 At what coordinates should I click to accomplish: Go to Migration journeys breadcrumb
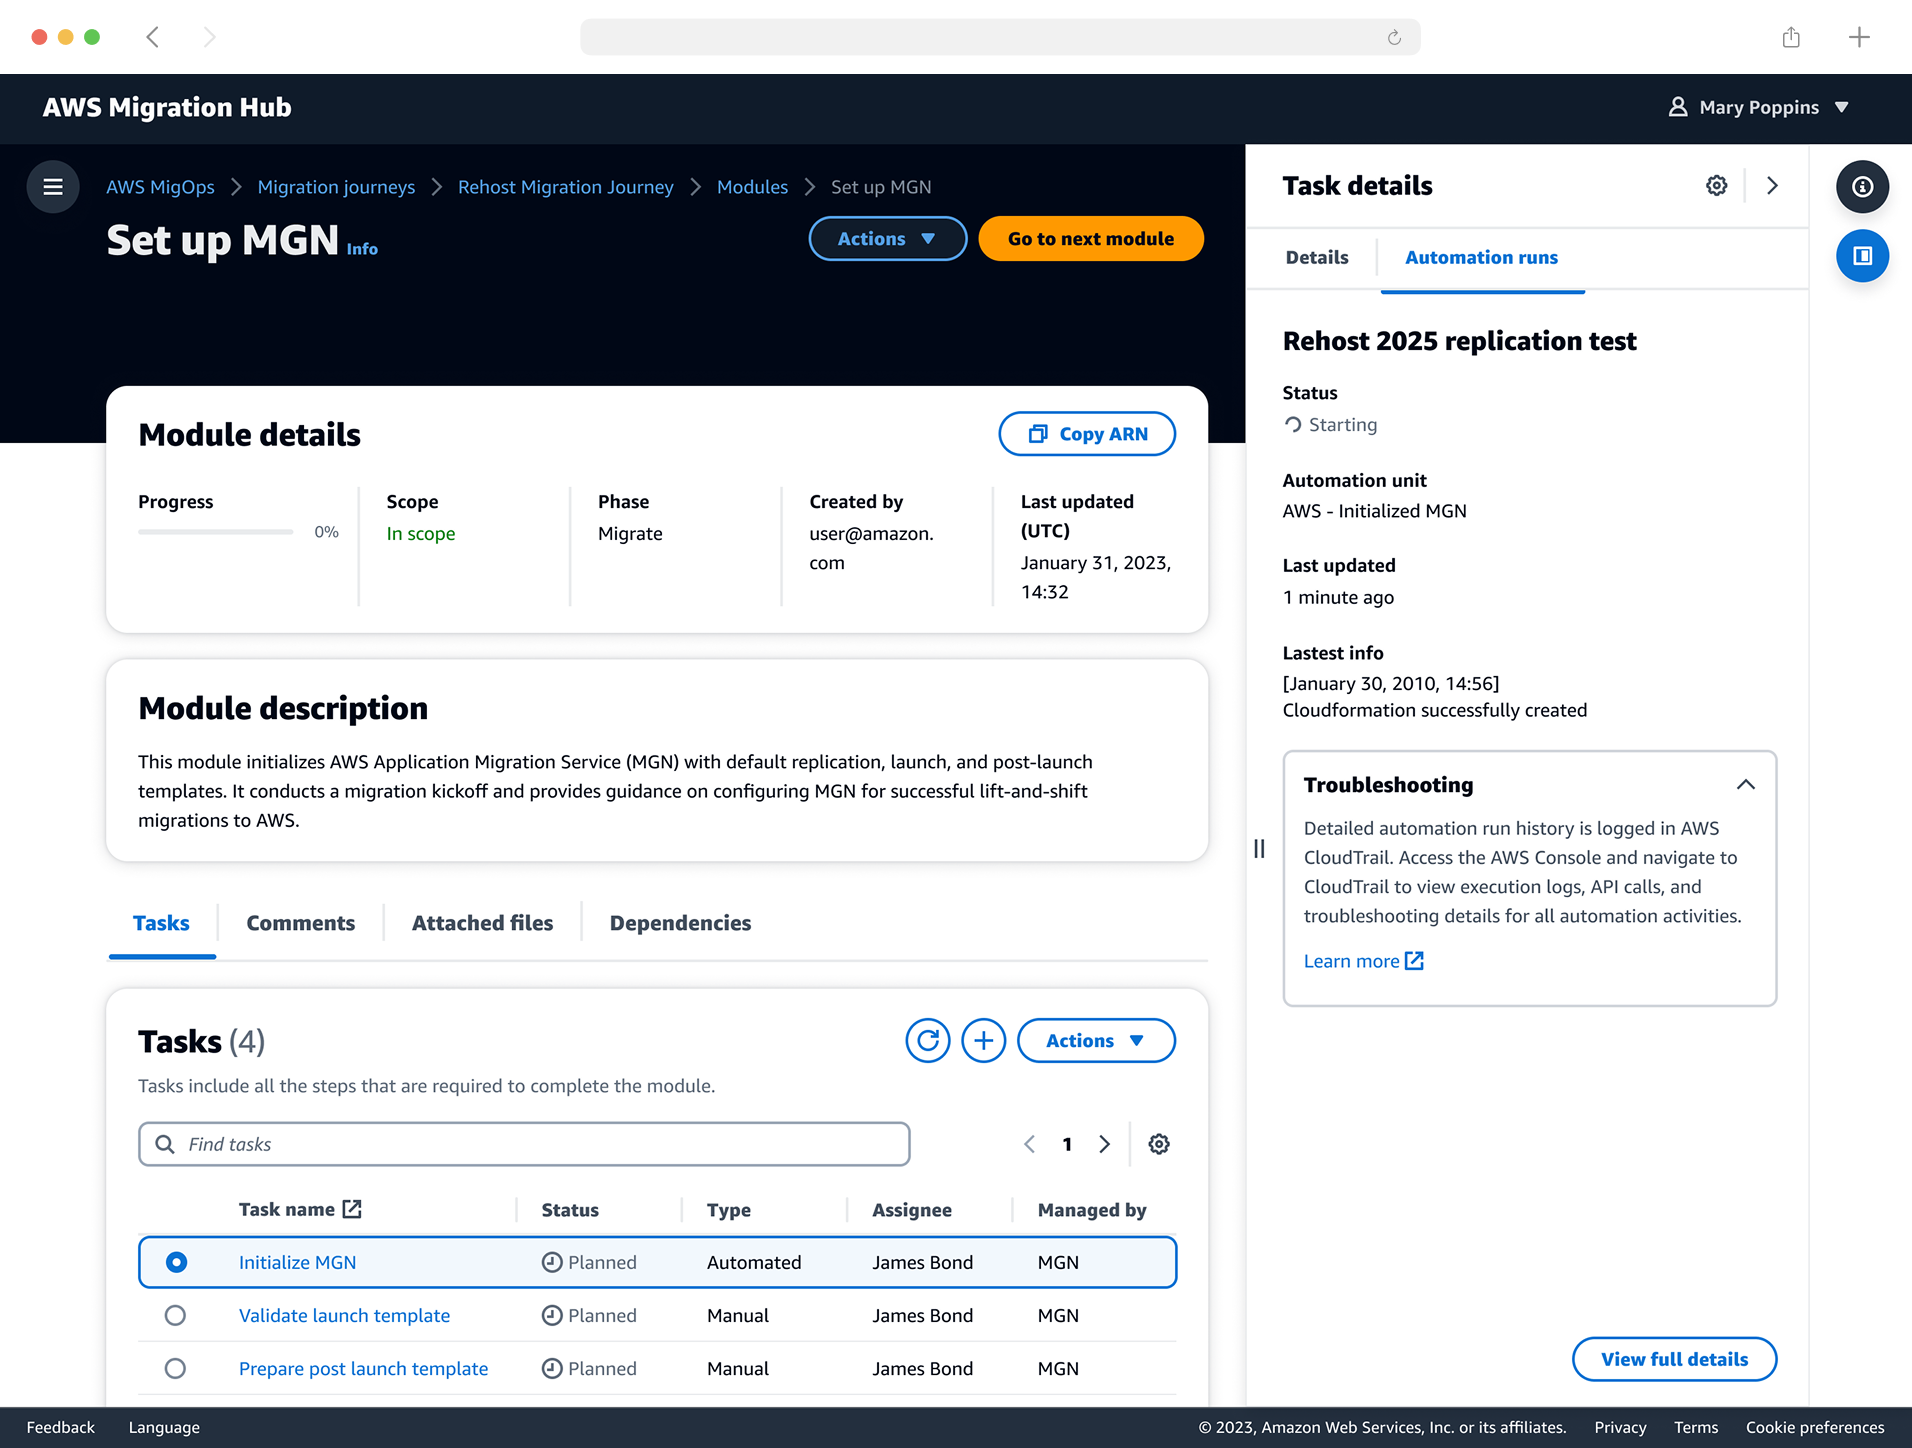[x=336, y=187]
